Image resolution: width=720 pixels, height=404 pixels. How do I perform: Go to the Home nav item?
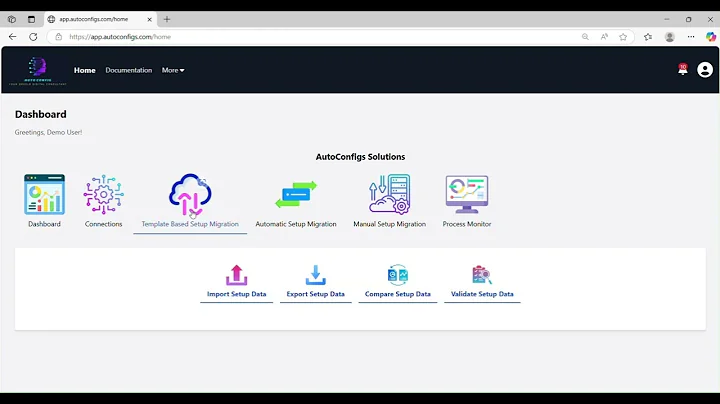[84, 70]
